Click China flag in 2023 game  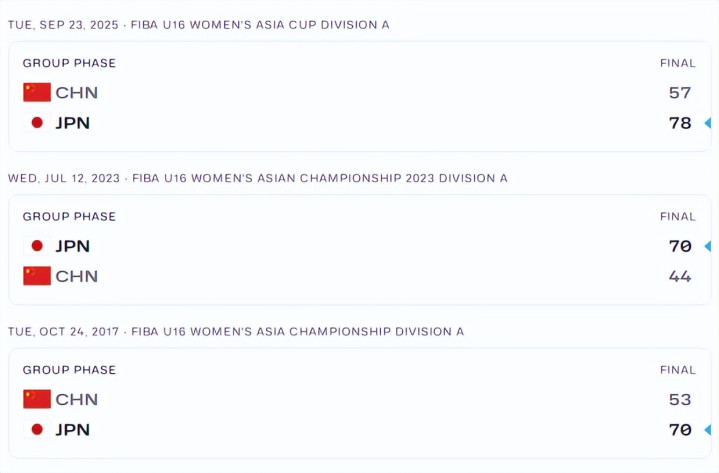pos(37,276)
